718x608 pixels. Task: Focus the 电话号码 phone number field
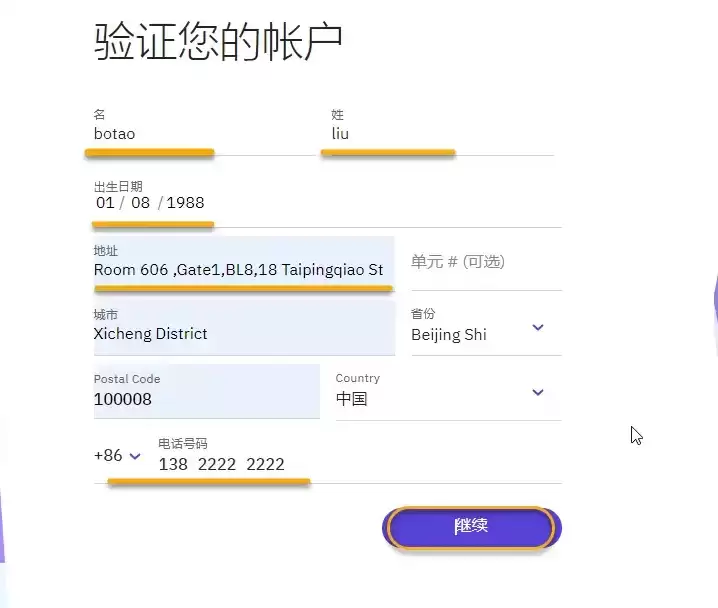point(300,464)
